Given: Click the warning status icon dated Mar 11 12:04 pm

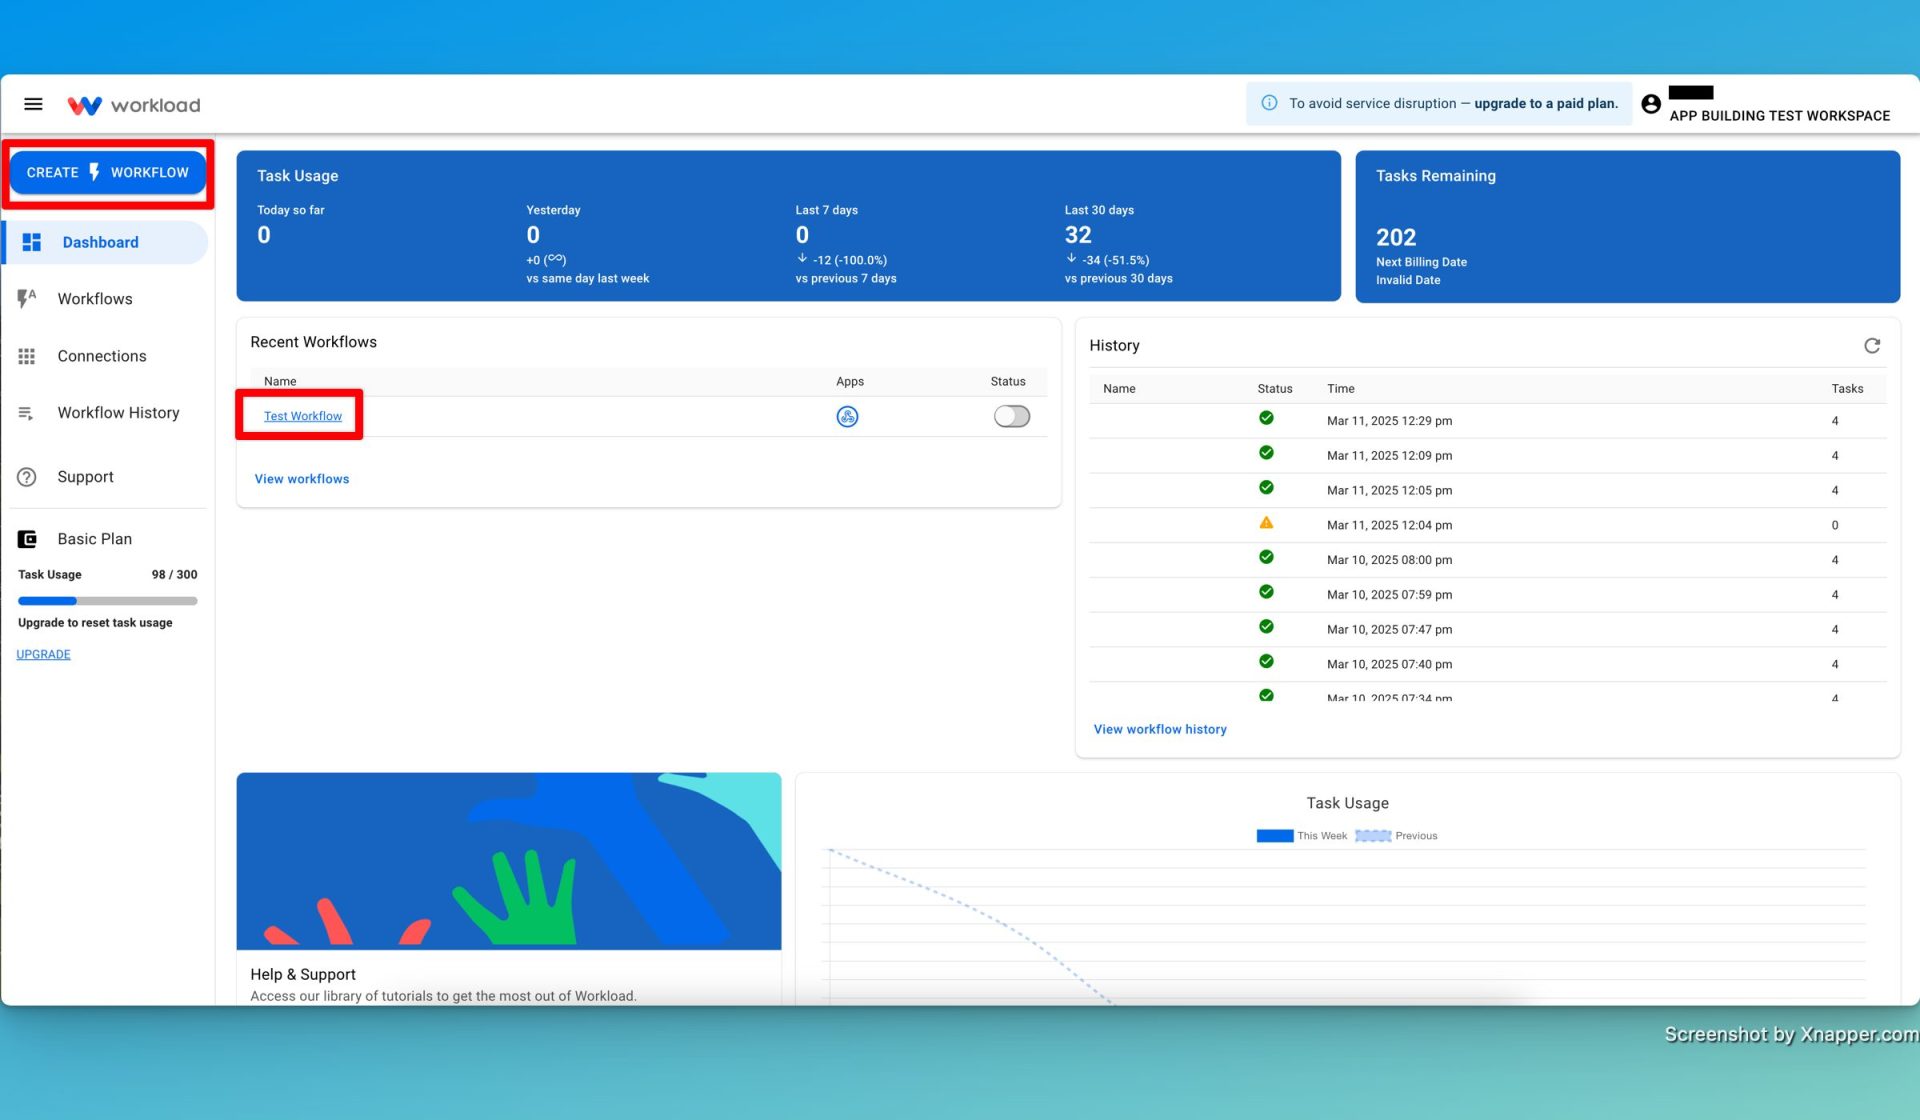Looking at the screenshot, I should click(x=1267, y=522).
